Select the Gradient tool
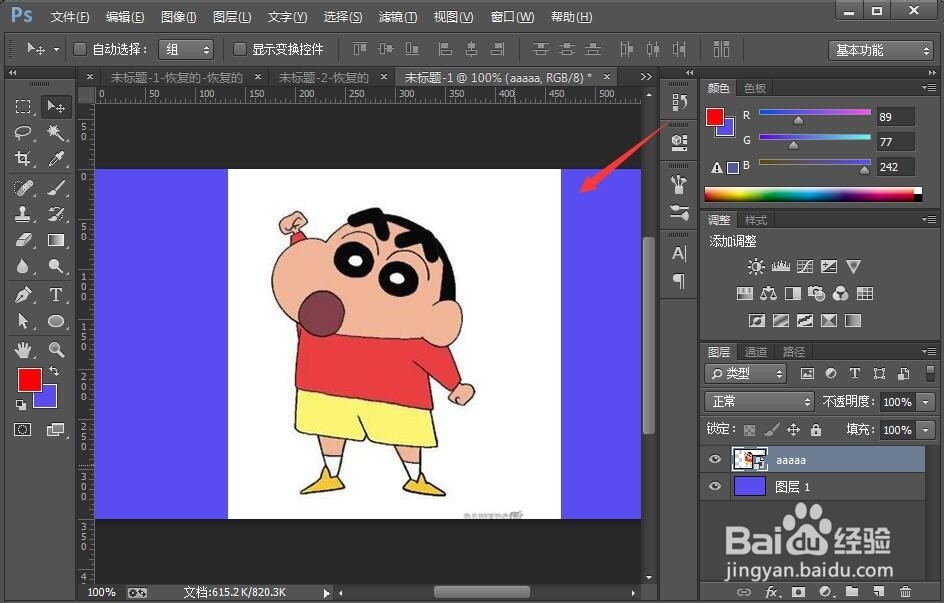This screenshot has height=603, width=944. [x=56, y=240]
